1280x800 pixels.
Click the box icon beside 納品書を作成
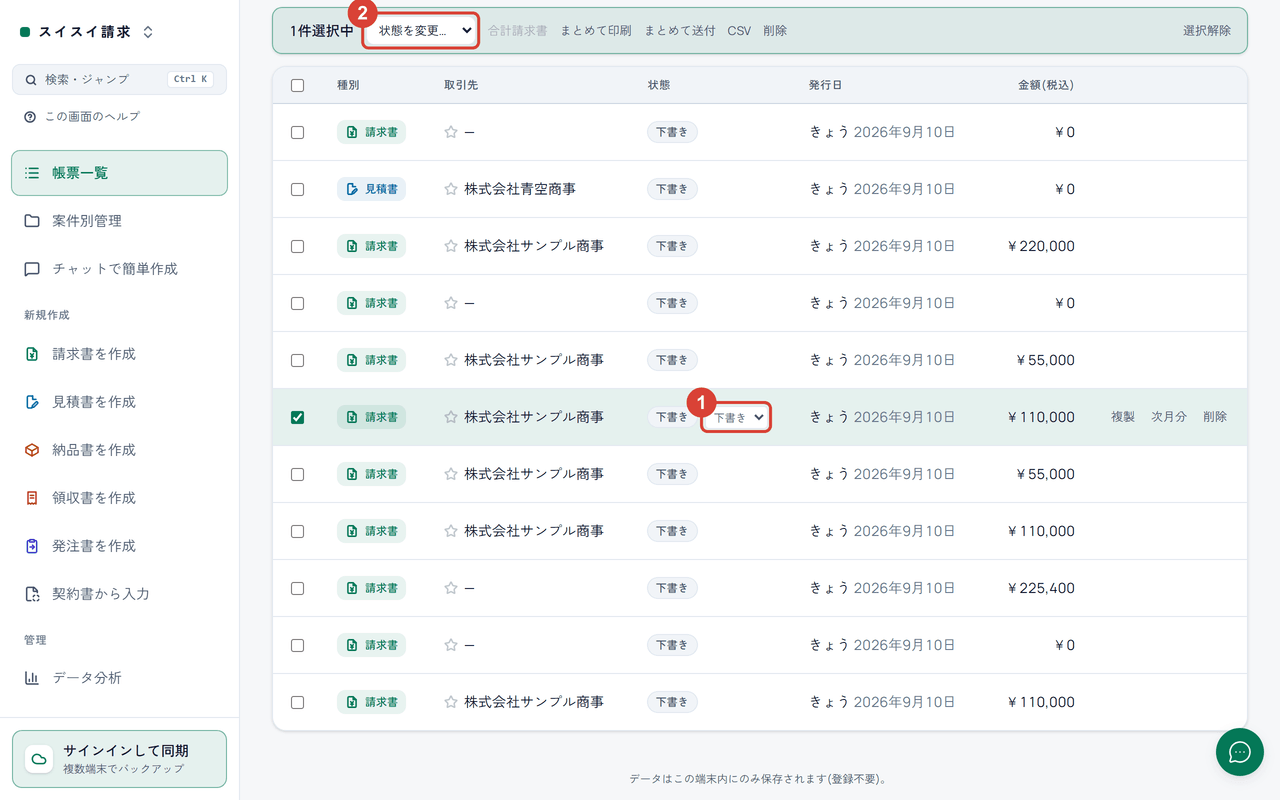pyautogui.click(x=32, y=450)
